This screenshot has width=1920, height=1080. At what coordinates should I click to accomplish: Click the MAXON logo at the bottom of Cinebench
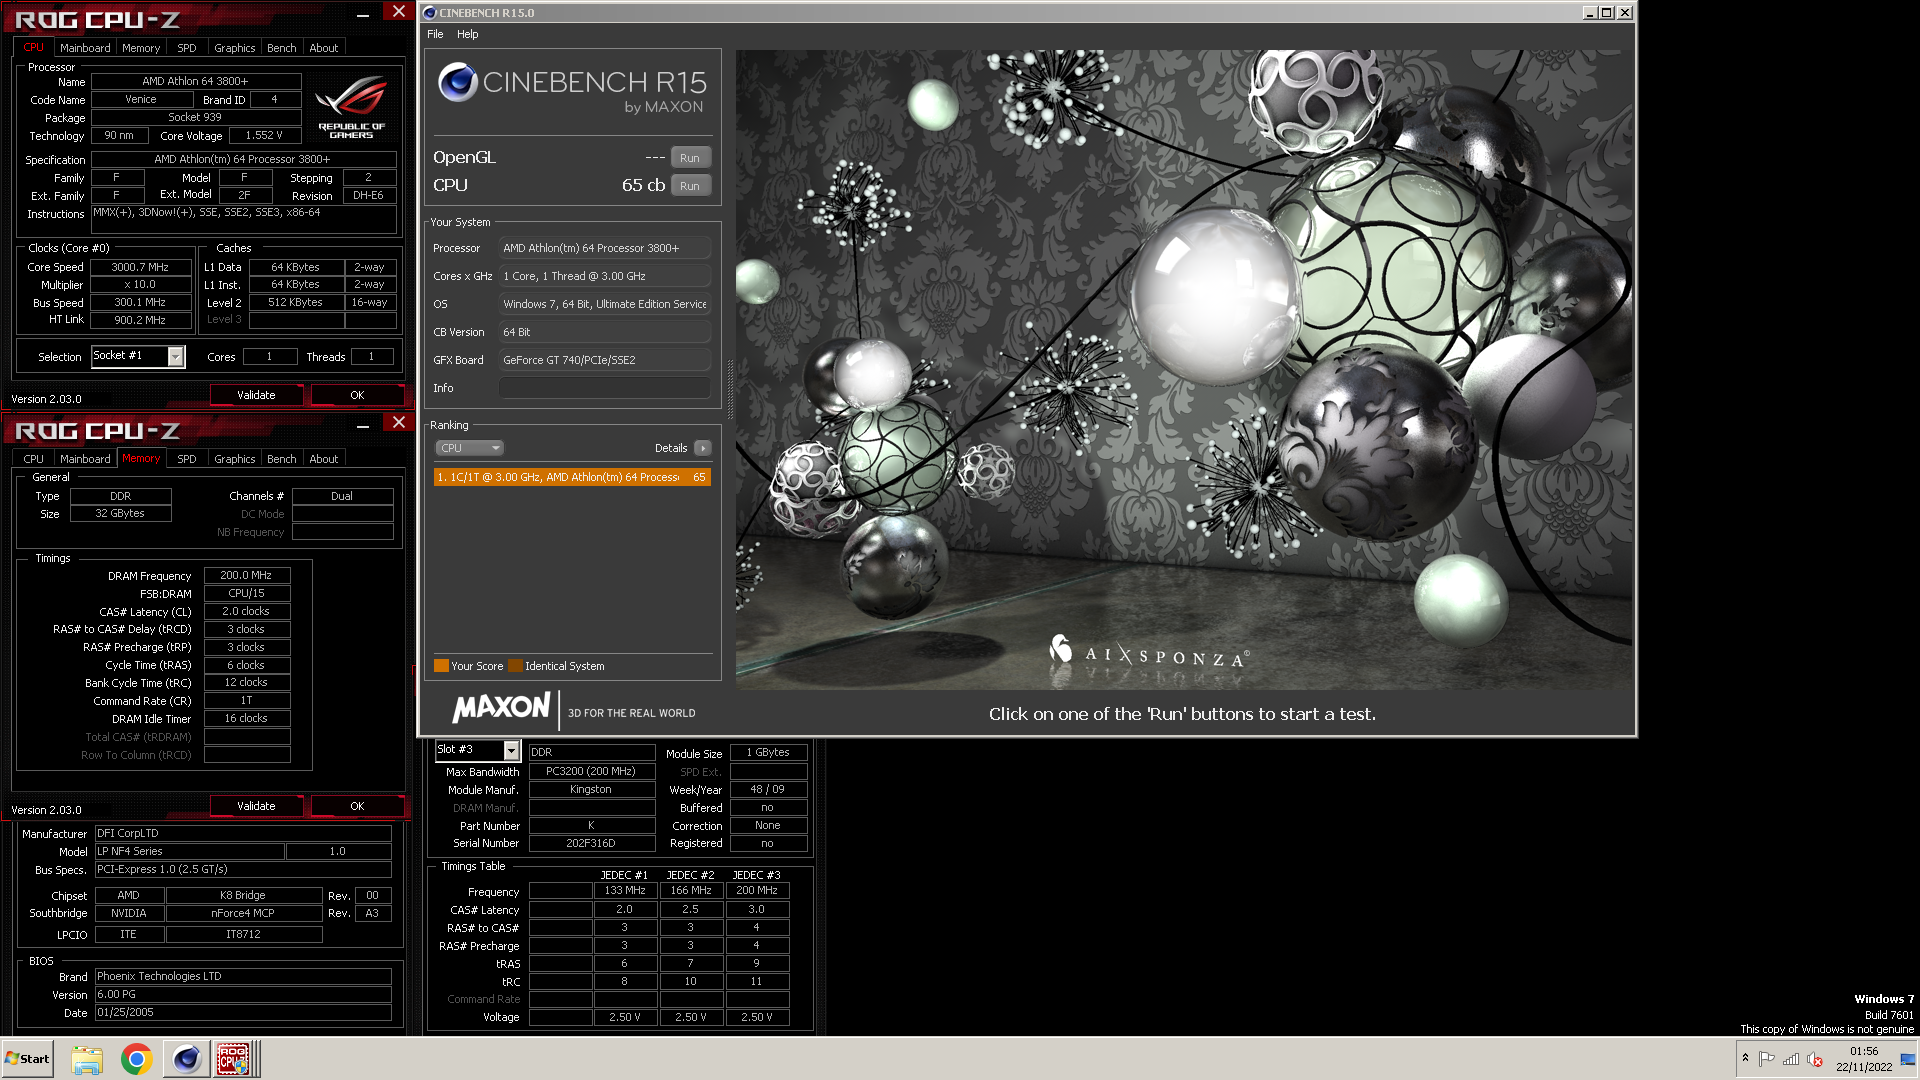501,708
